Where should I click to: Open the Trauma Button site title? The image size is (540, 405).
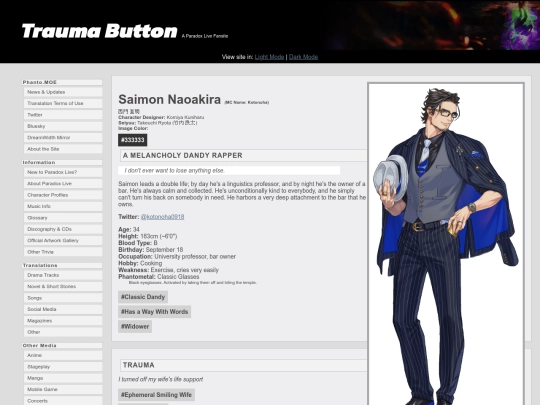click(x=100, y=31)
